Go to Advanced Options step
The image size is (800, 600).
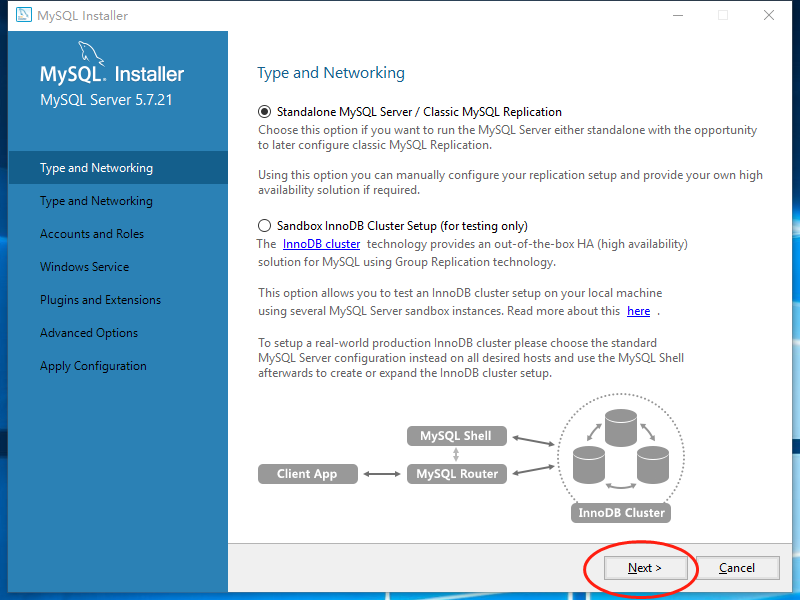tap(89, 333)
